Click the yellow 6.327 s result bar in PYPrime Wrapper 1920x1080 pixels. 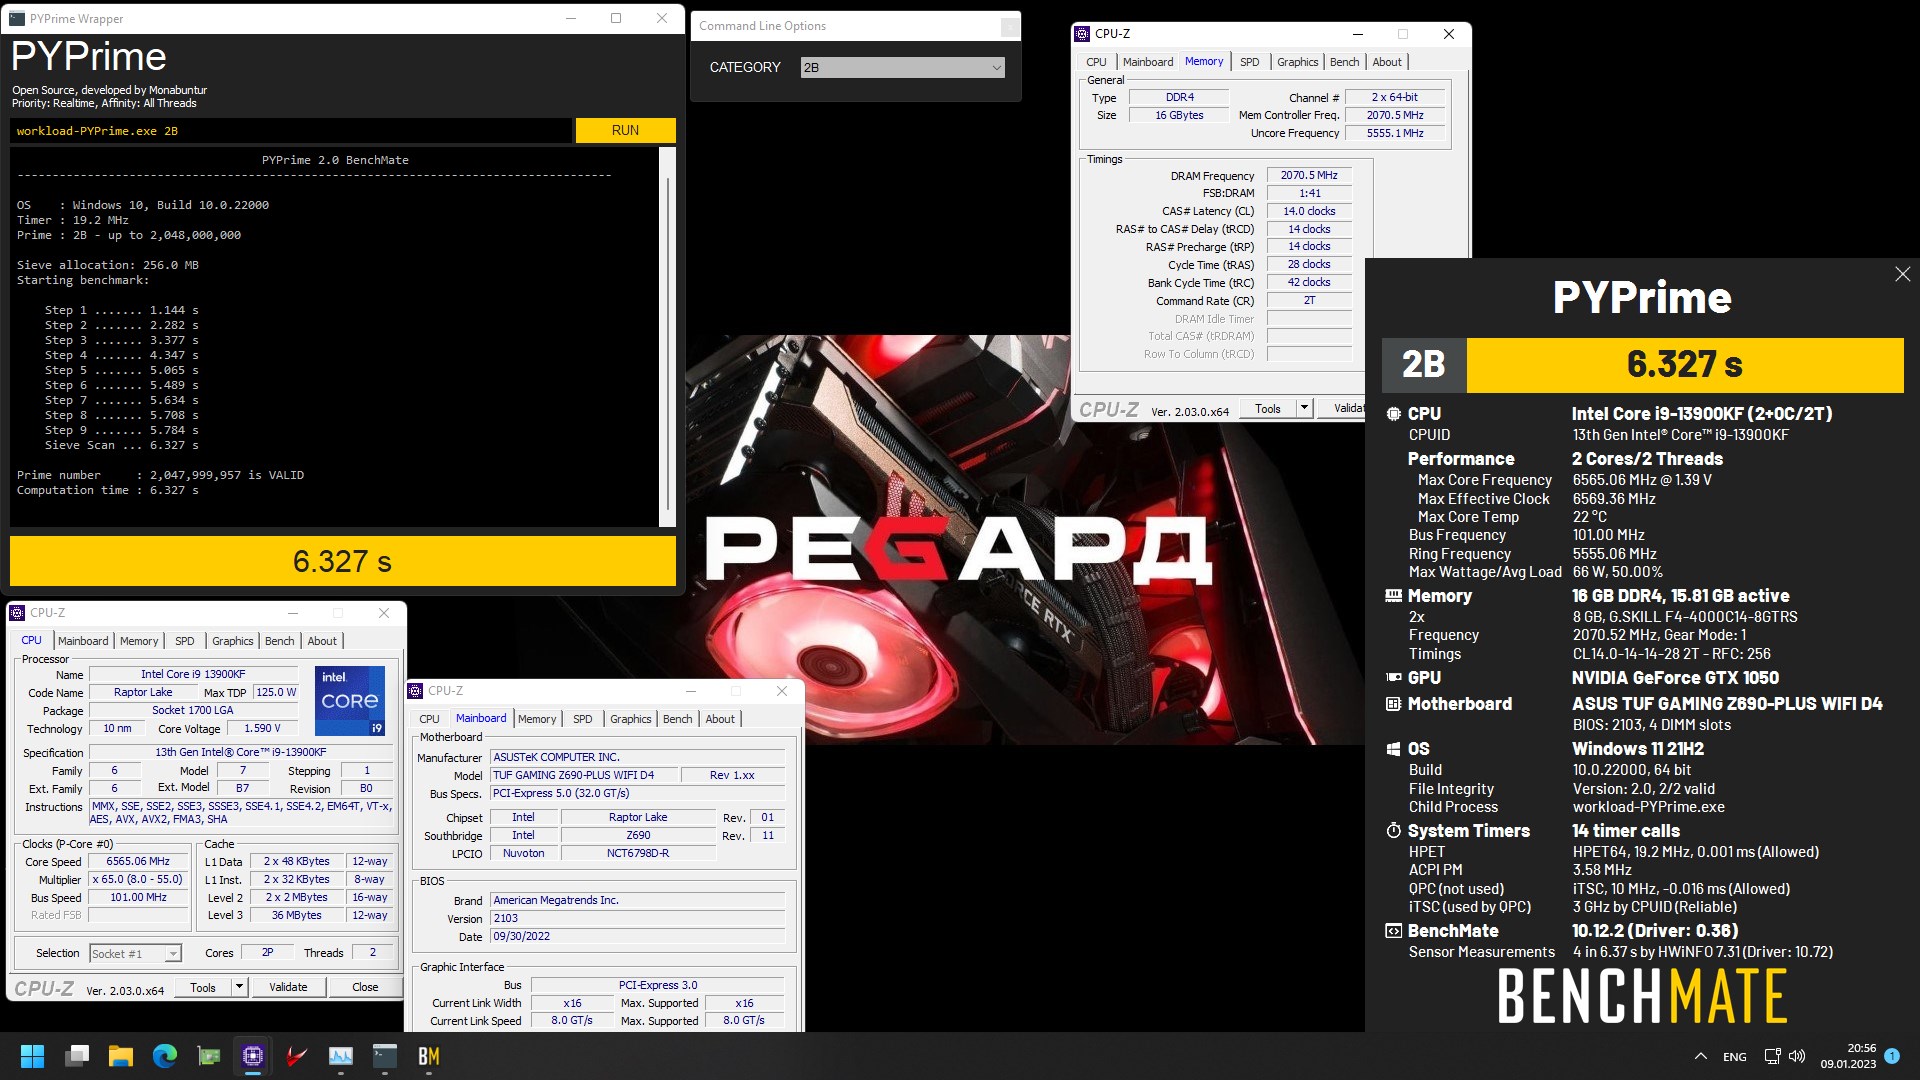click(x=343, y=561)
